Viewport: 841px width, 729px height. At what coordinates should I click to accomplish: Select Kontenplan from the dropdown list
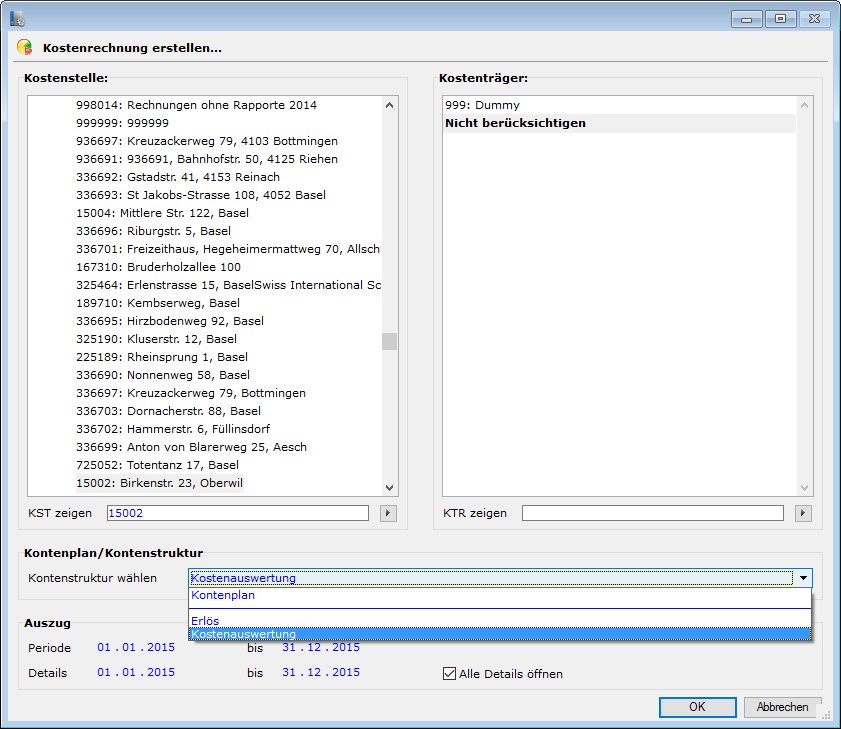[223, 595]
